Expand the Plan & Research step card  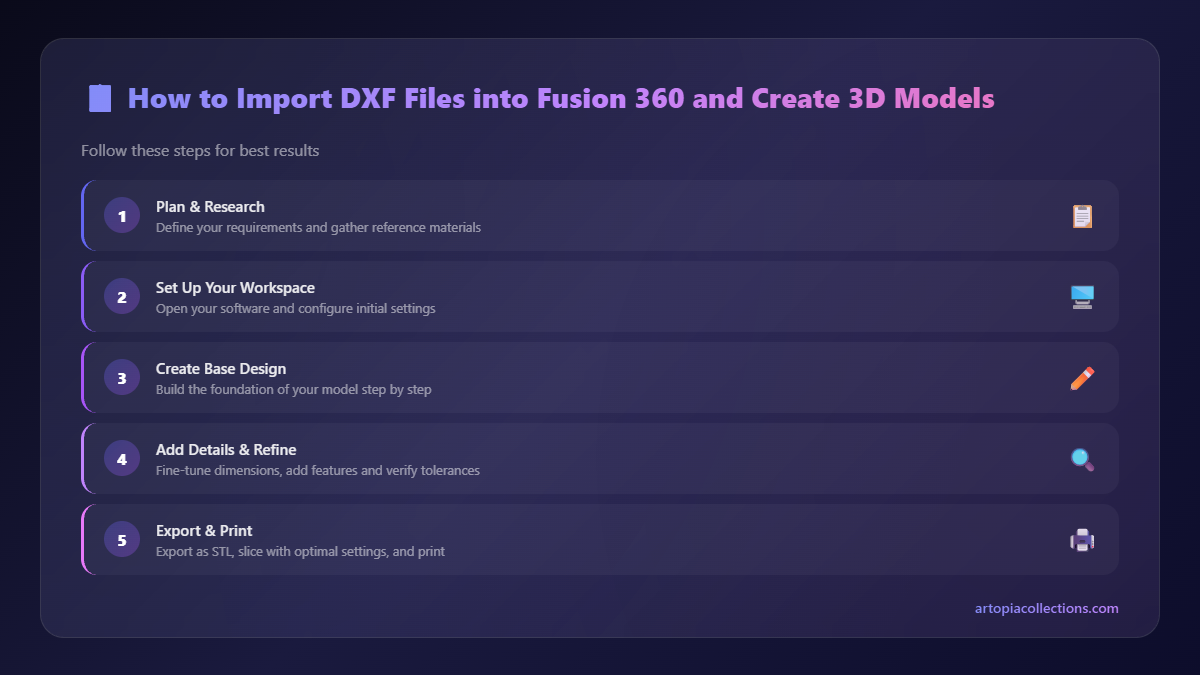(600, 215)
